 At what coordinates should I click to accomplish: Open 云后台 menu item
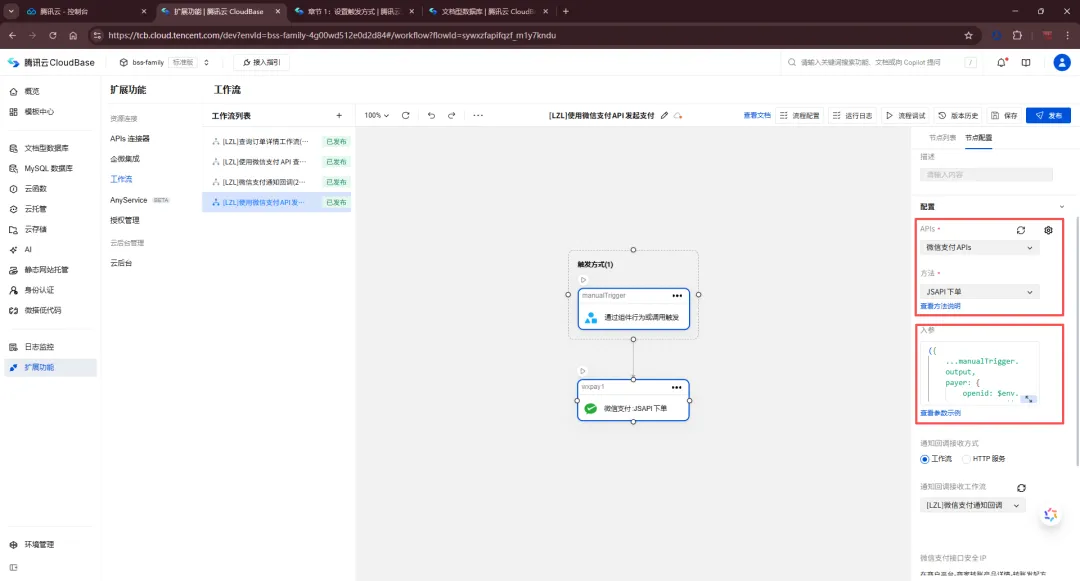click(x=121, y=263)
